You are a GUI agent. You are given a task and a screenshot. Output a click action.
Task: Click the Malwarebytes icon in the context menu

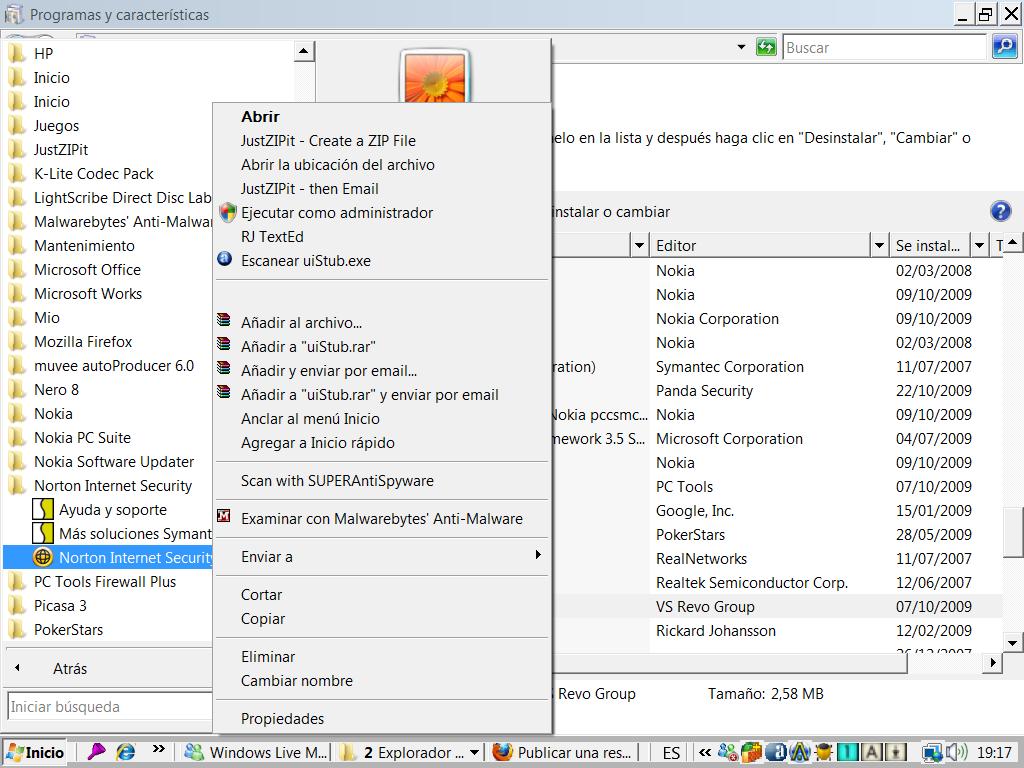[225, 518]
